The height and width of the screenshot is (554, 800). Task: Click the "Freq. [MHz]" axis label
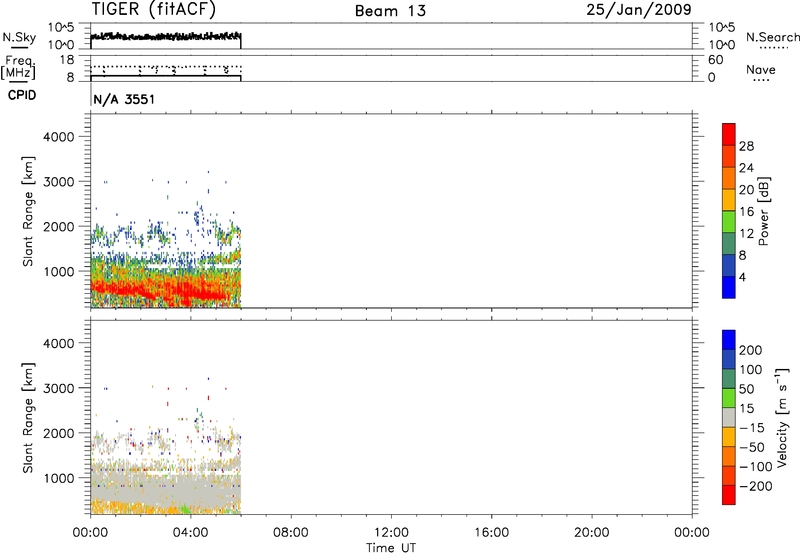click(x=18, y=68)
